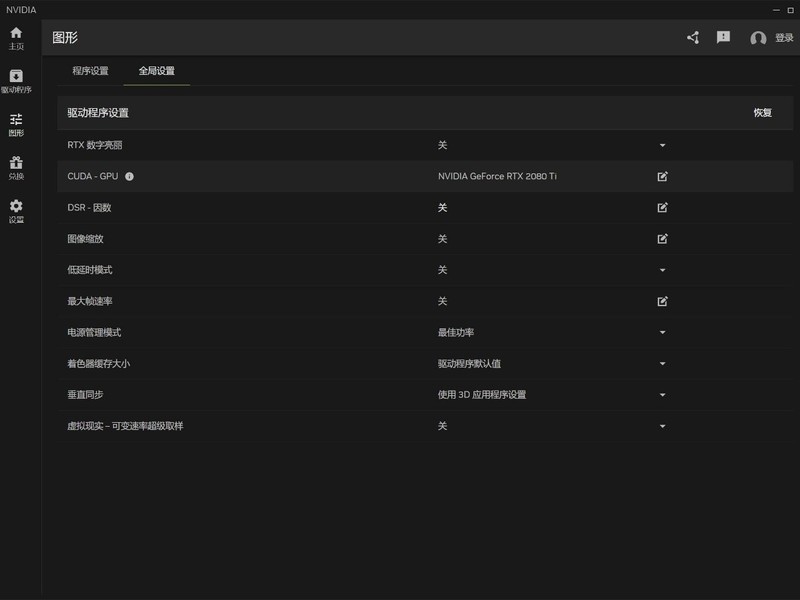This screenshot has height=600, width=800.
Task: Click the 垂直同步 row label
Action: click(x=85, y=395)
